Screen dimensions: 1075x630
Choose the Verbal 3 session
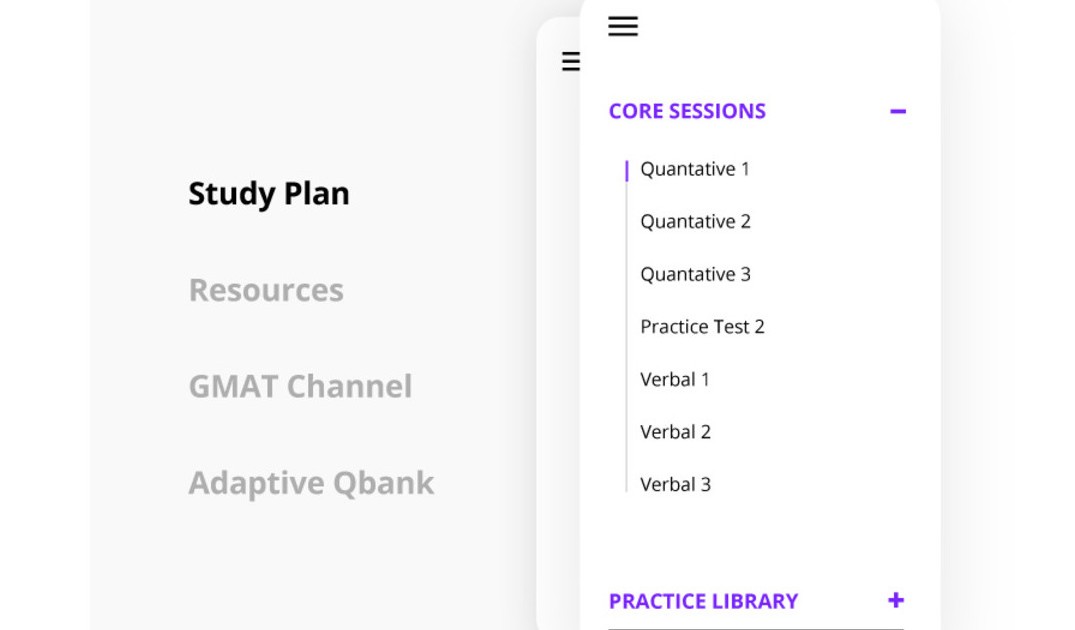pos(675,484)
